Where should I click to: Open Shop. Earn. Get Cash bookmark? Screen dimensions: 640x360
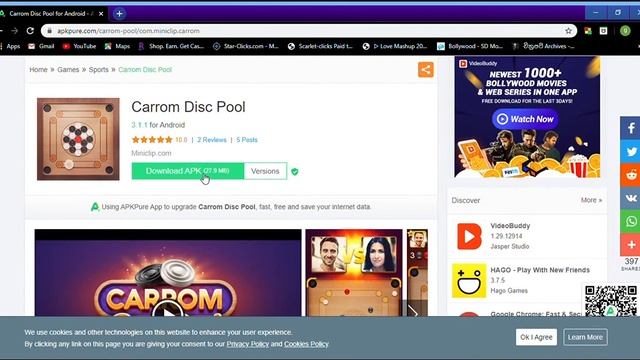click(171, 46)
